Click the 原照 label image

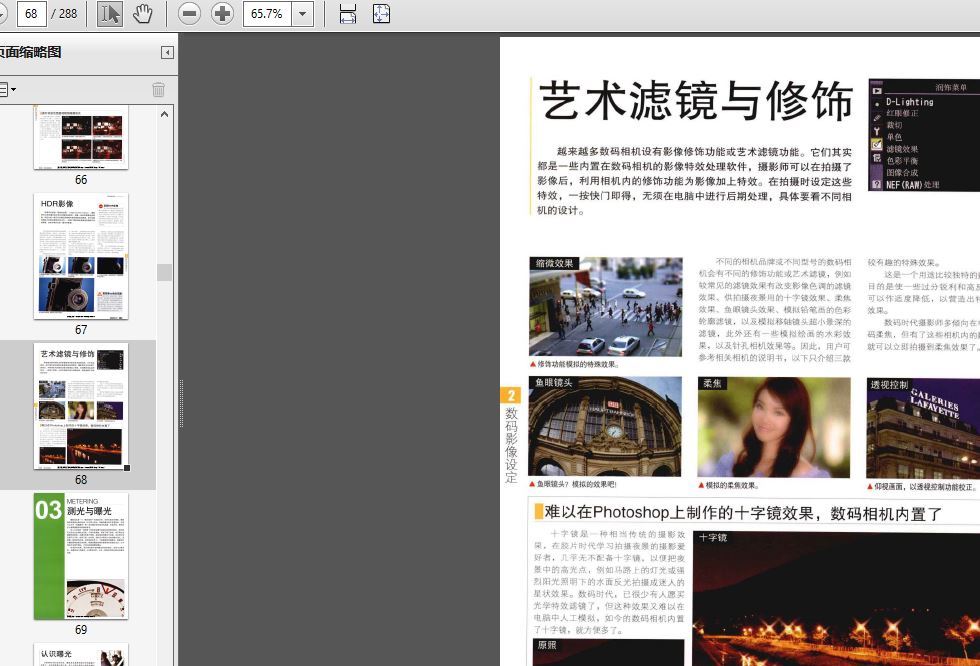pyautogui.click(x=609, y=652)
